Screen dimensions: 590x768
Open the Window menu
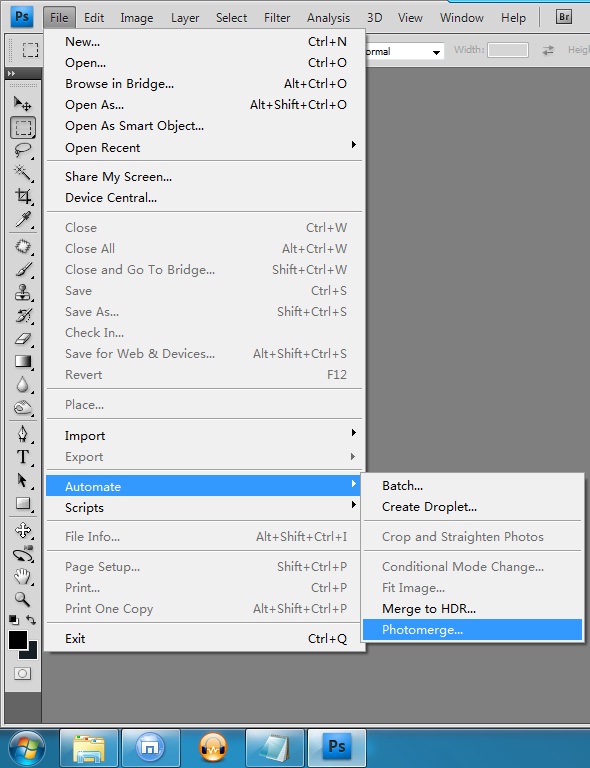tap(461, 18)
